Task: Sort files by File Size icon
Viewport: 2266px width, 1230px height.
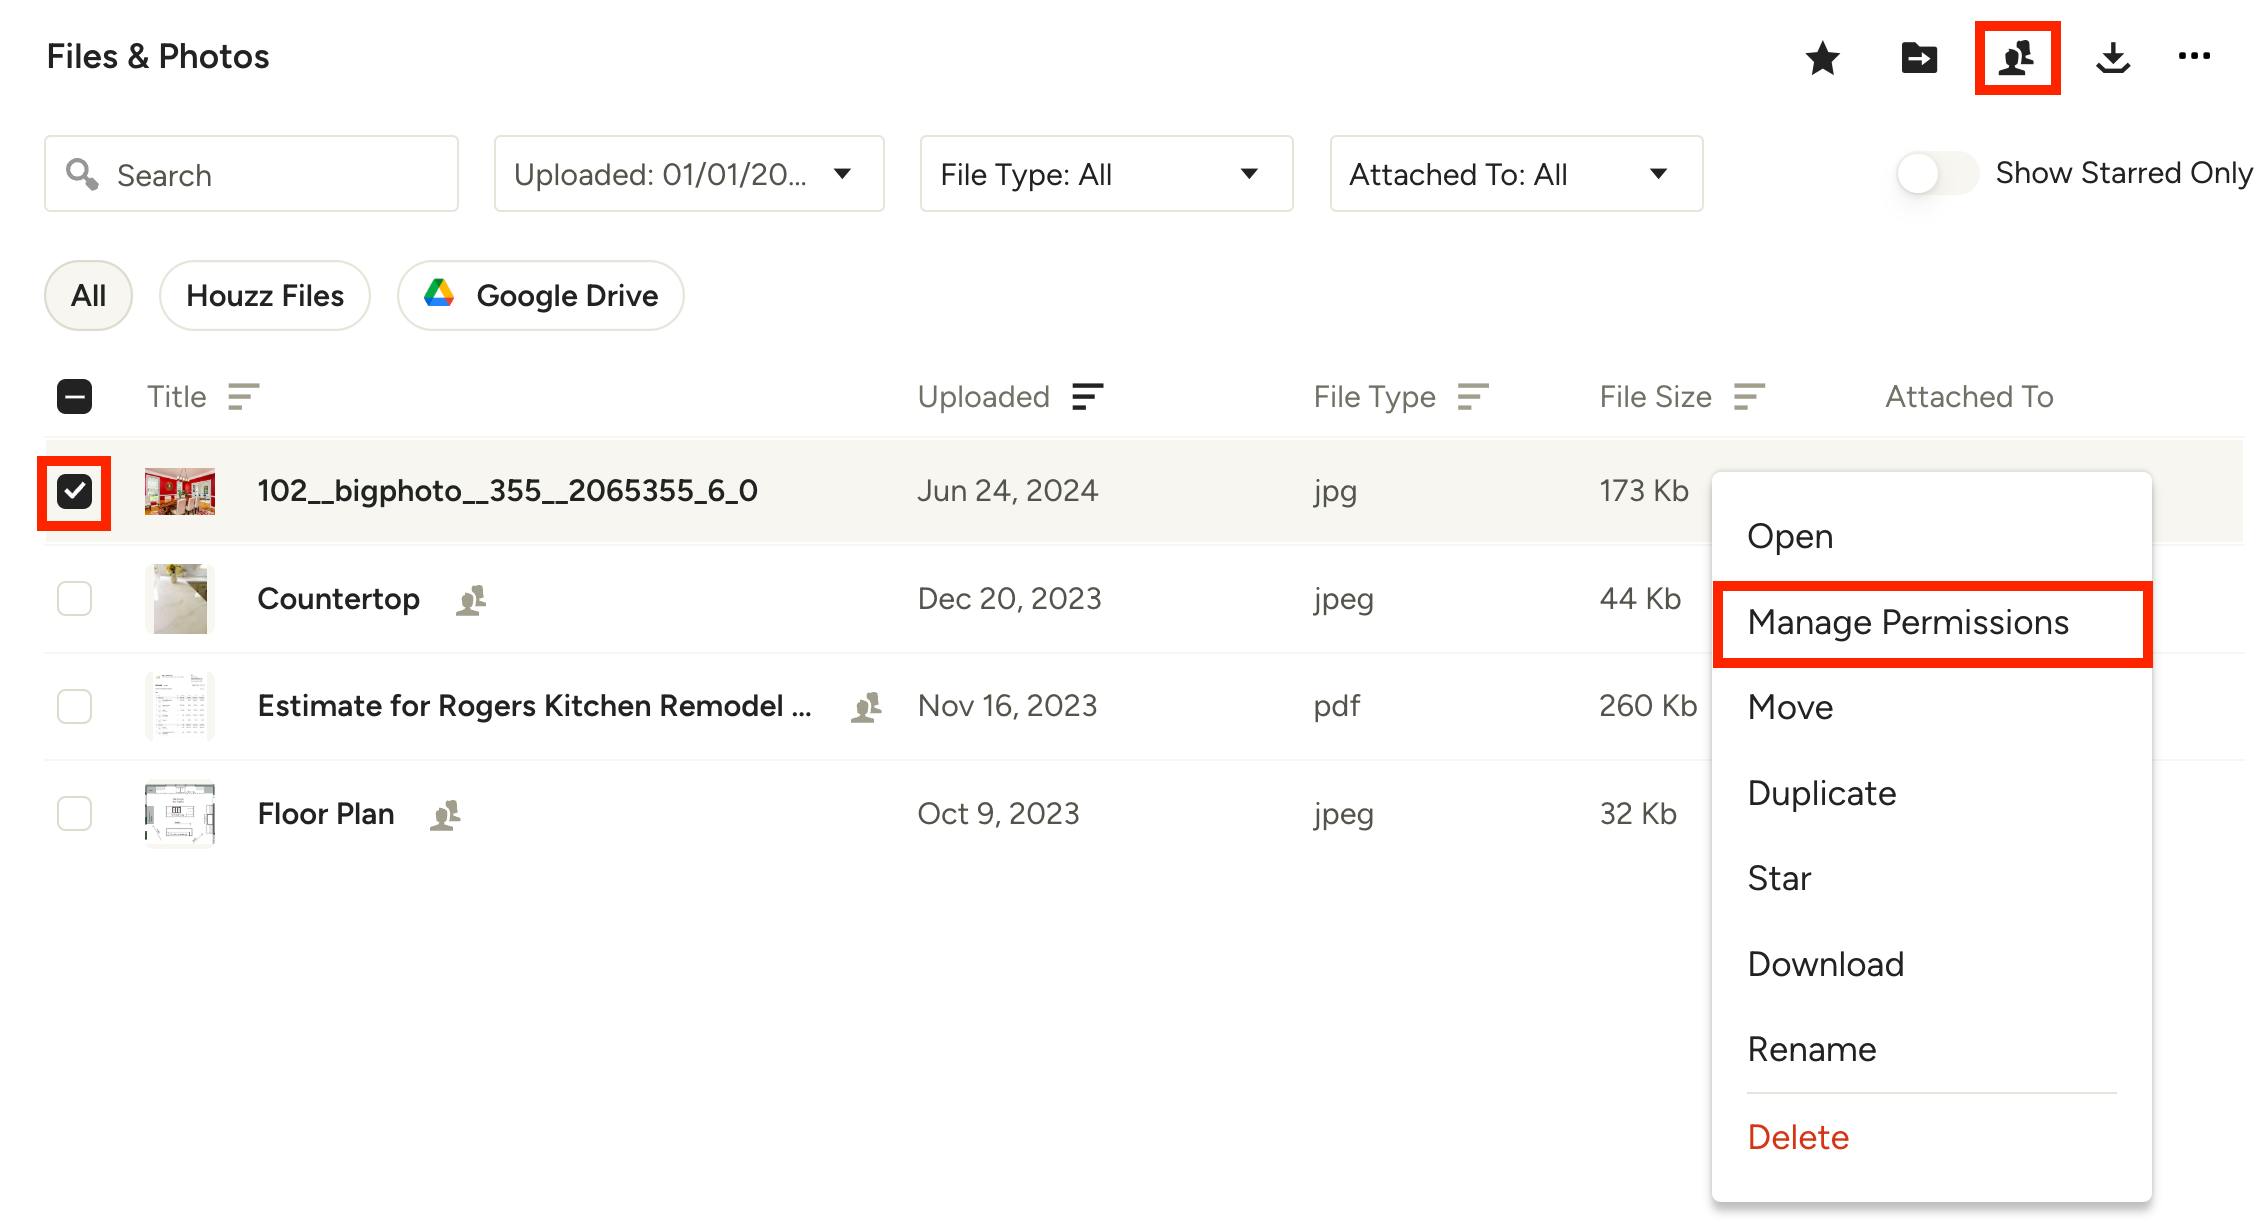Action: 1748,397
